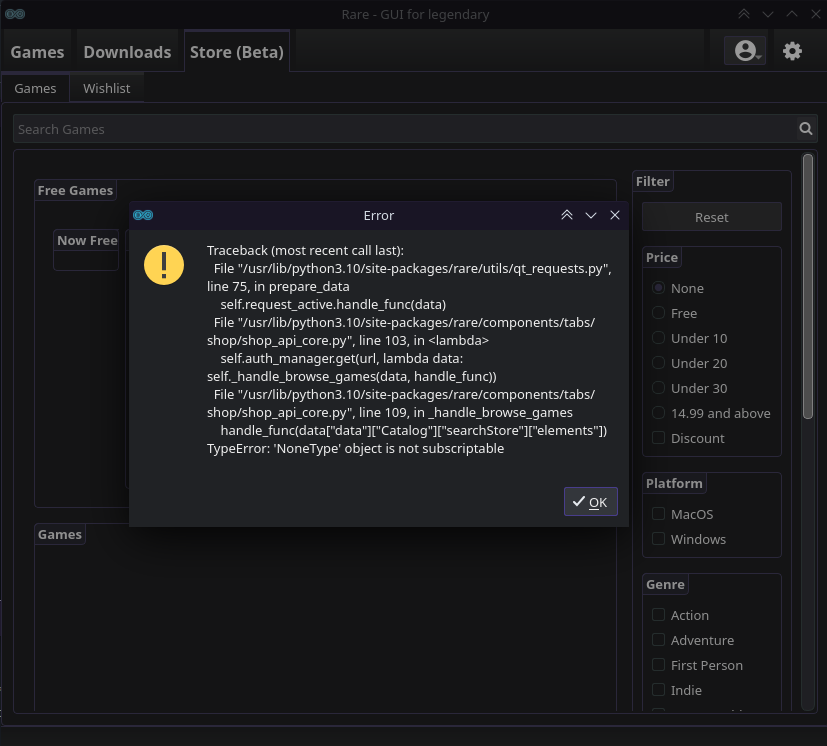Select the Under 30 price option

[x=658, y=388]
